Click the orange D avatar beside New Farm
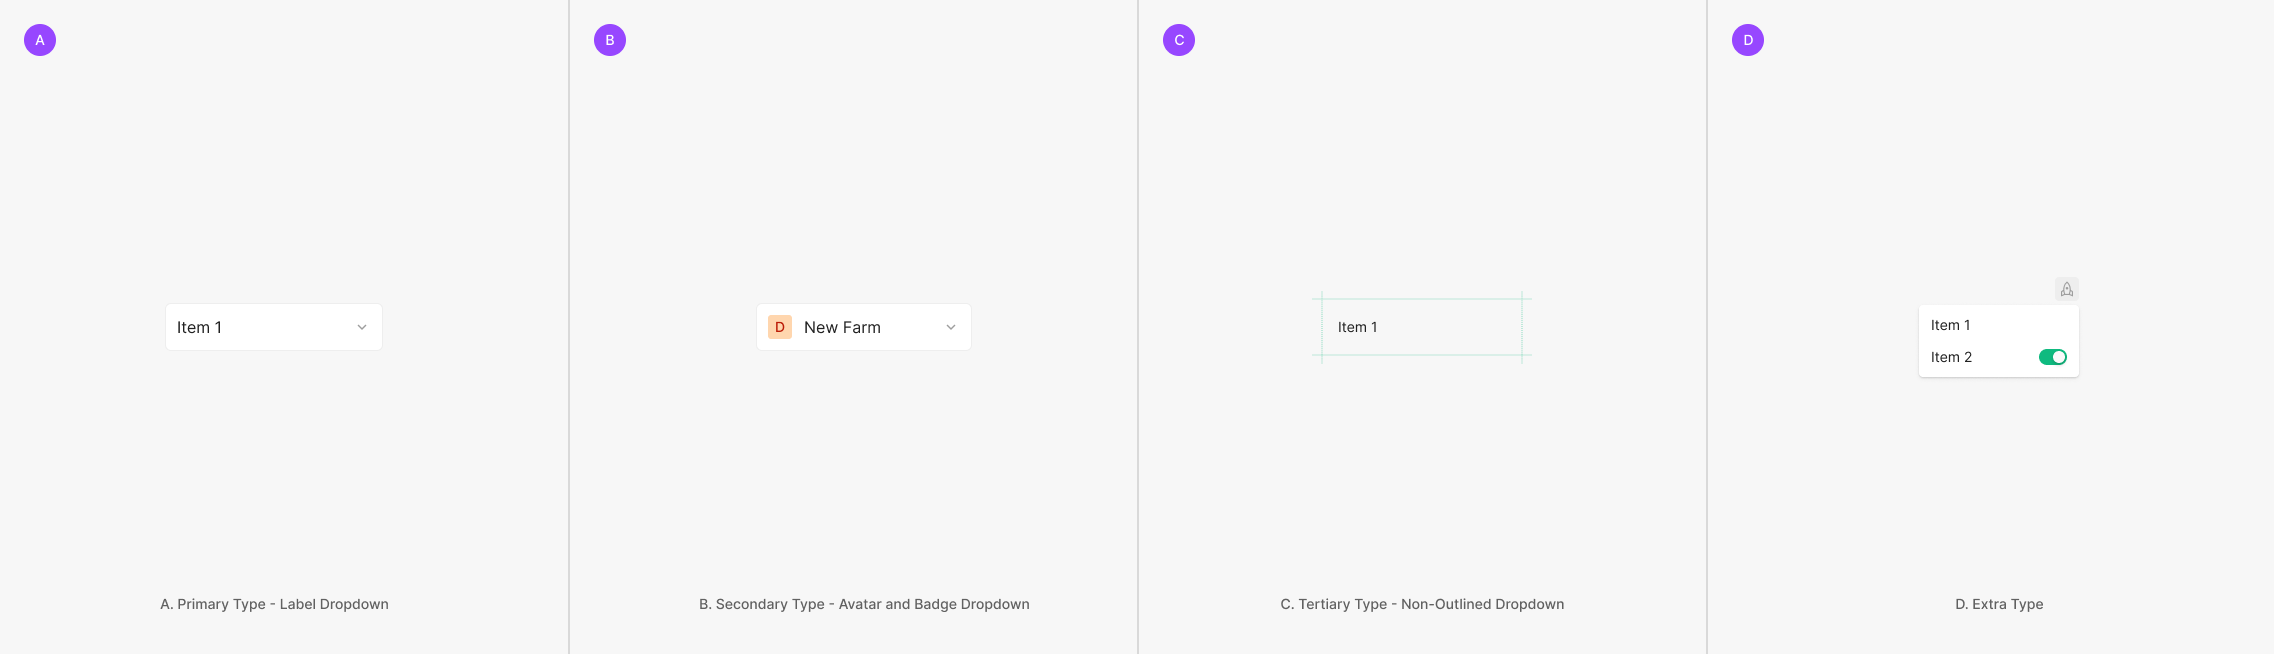The height and width of the screenshot is (654, 2274). (780, 327)
